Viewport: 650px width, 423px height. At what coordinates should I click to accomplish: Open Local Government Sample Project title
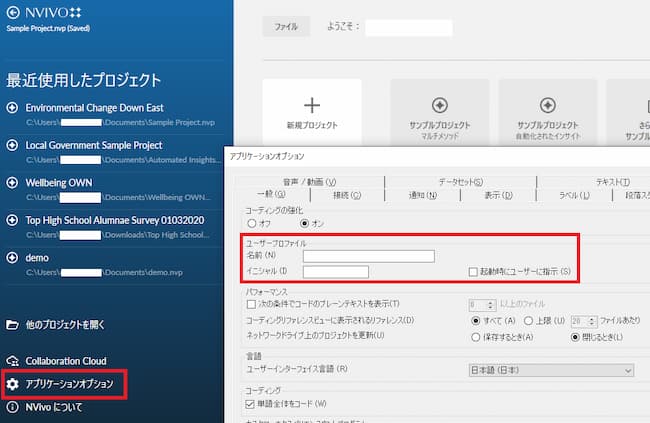point(94,145)
